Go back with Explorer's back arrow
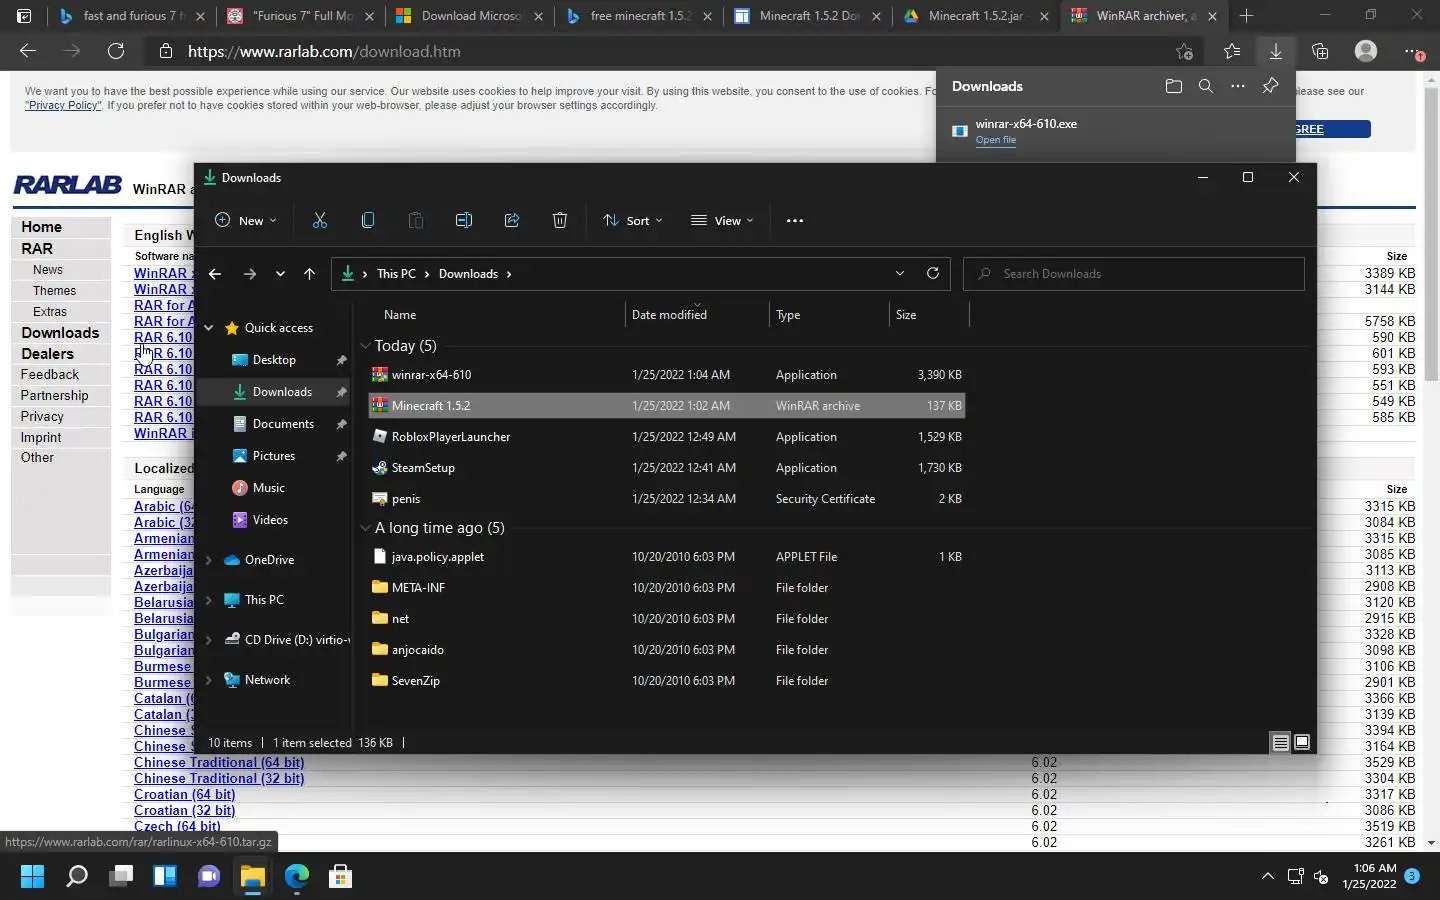 click(x=215, y=274)
